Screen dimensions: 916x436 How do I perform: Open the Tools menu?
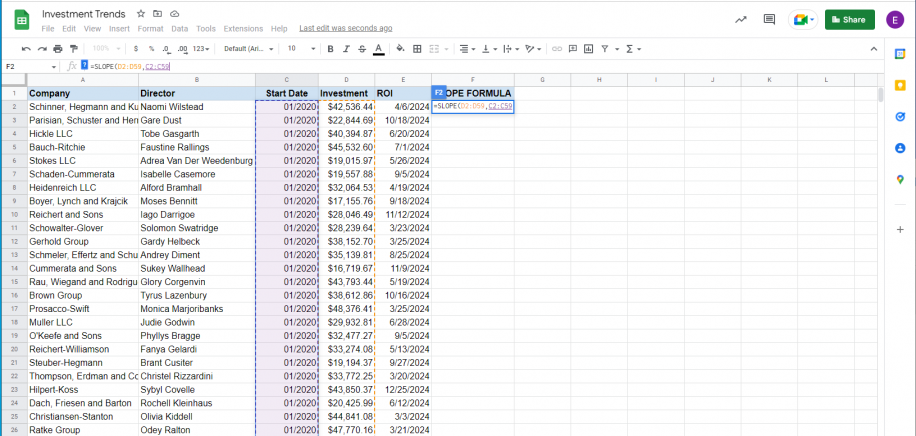206,28
